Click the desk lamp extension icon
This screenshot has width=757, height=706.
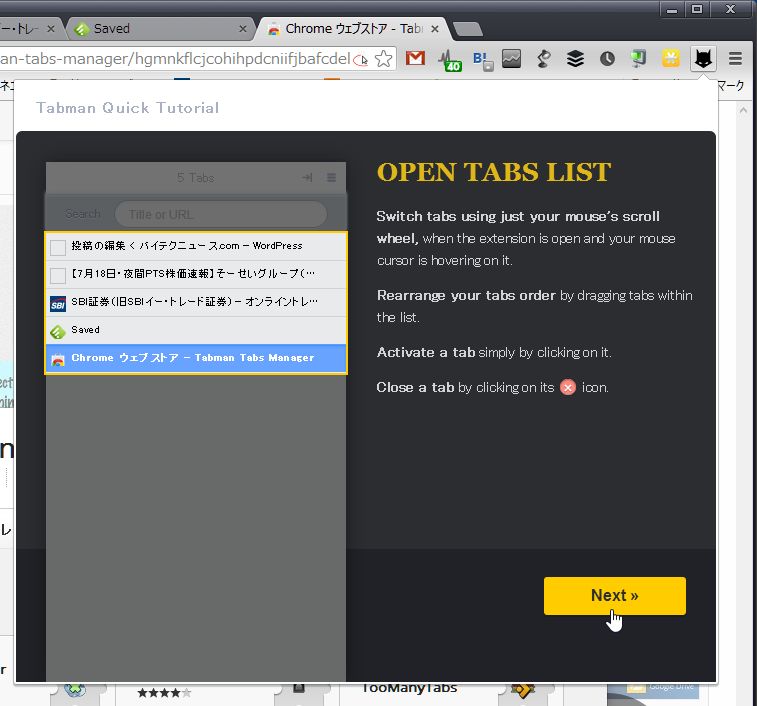point(544,59)
